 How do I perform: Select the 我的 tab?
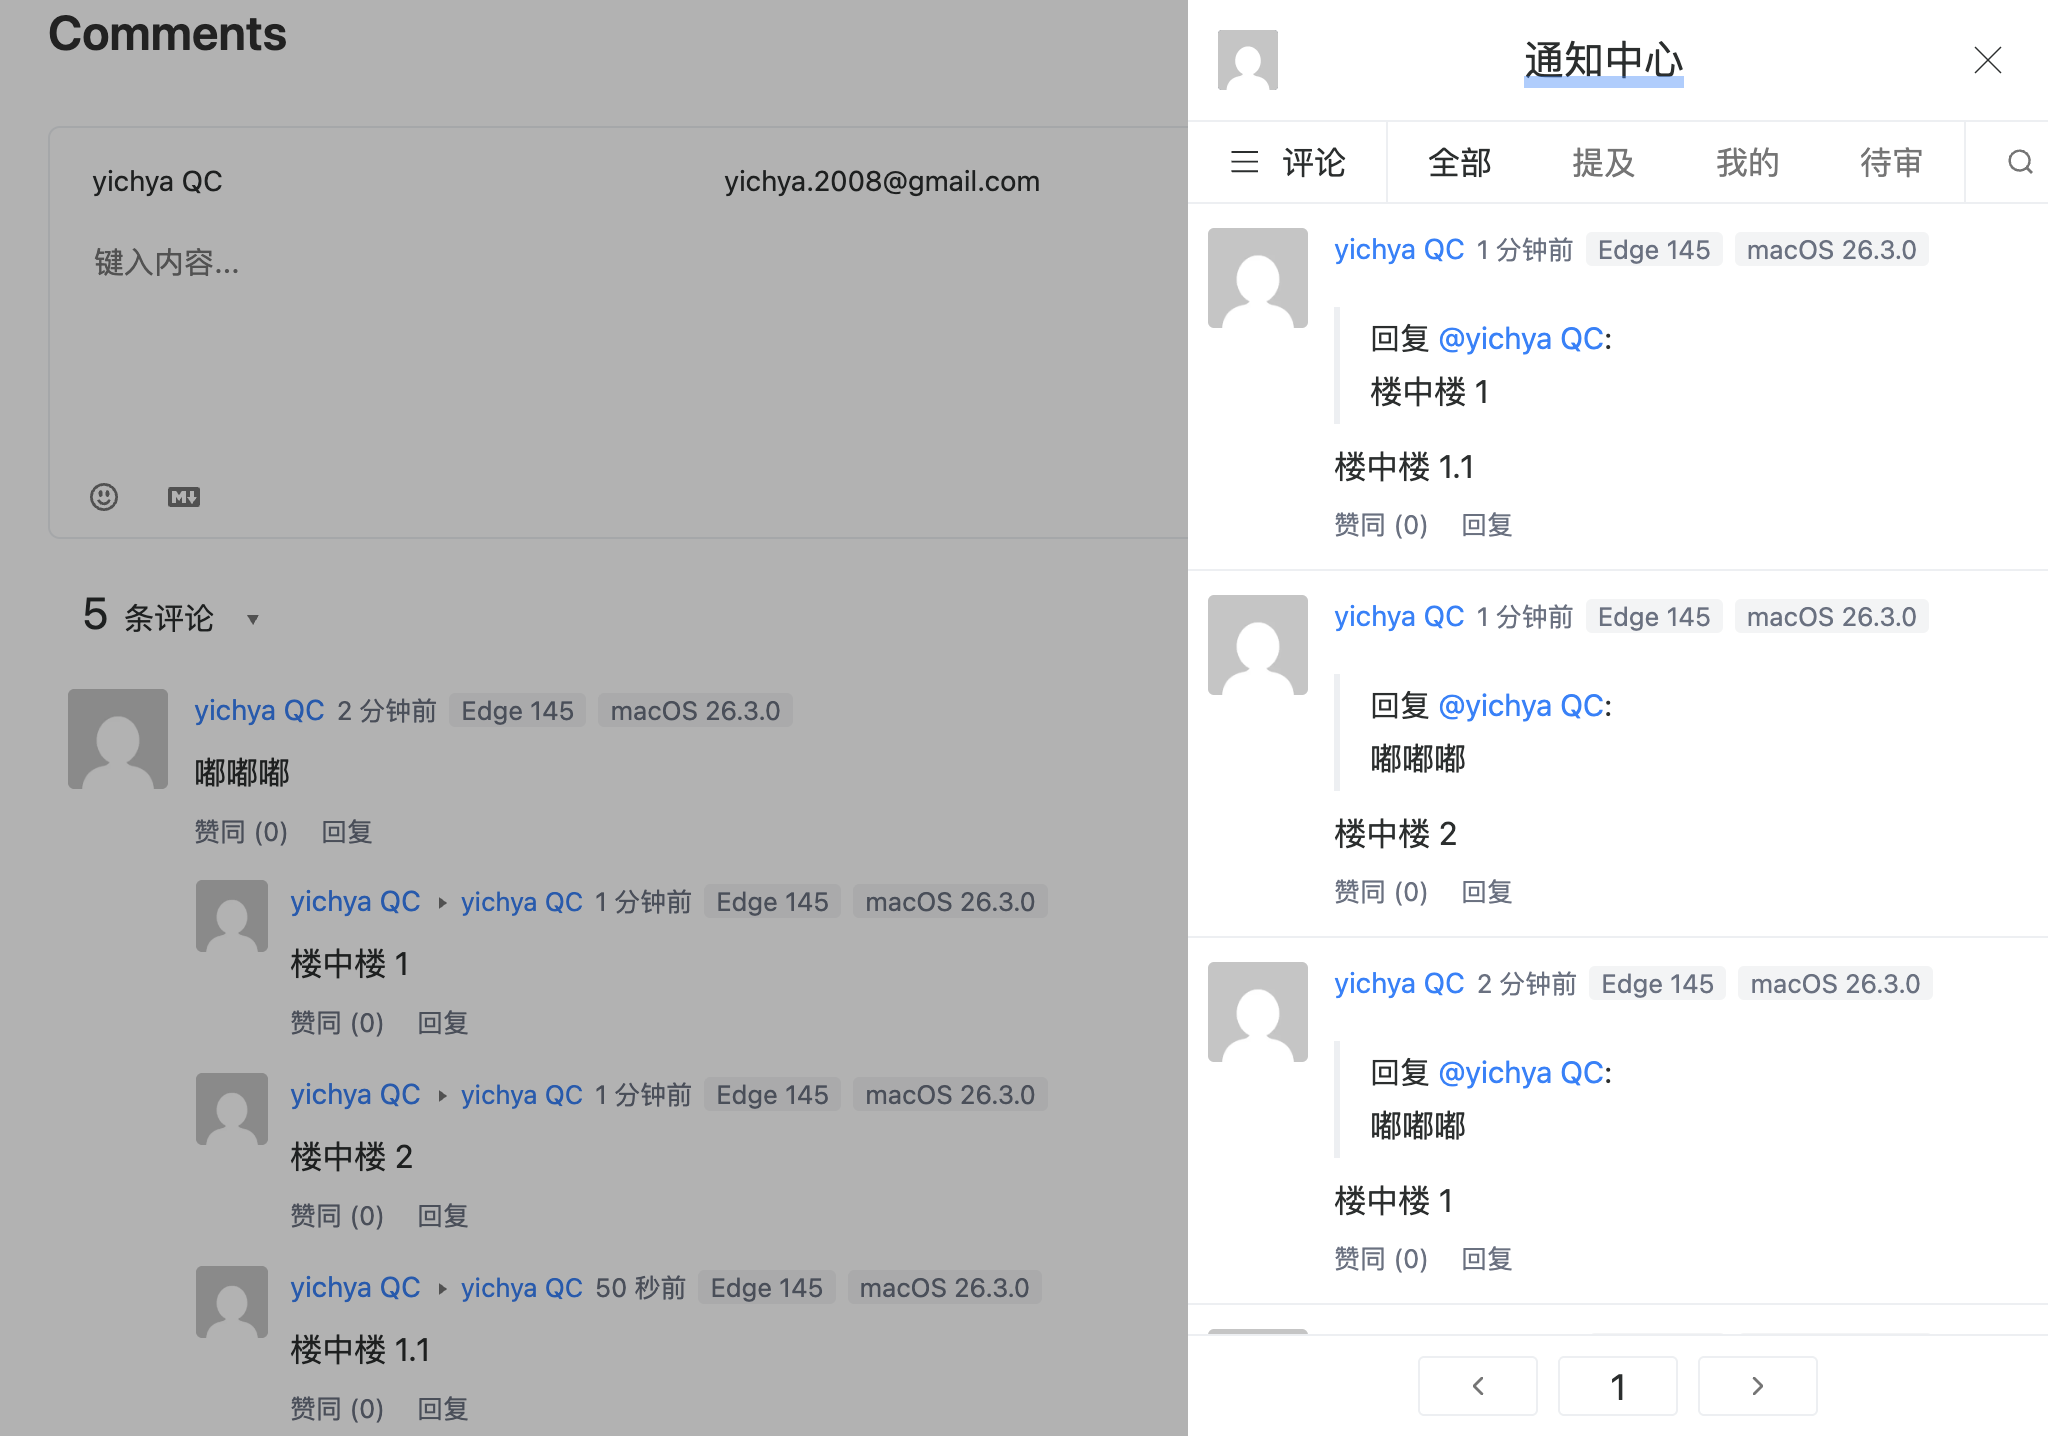[1747, 162]
